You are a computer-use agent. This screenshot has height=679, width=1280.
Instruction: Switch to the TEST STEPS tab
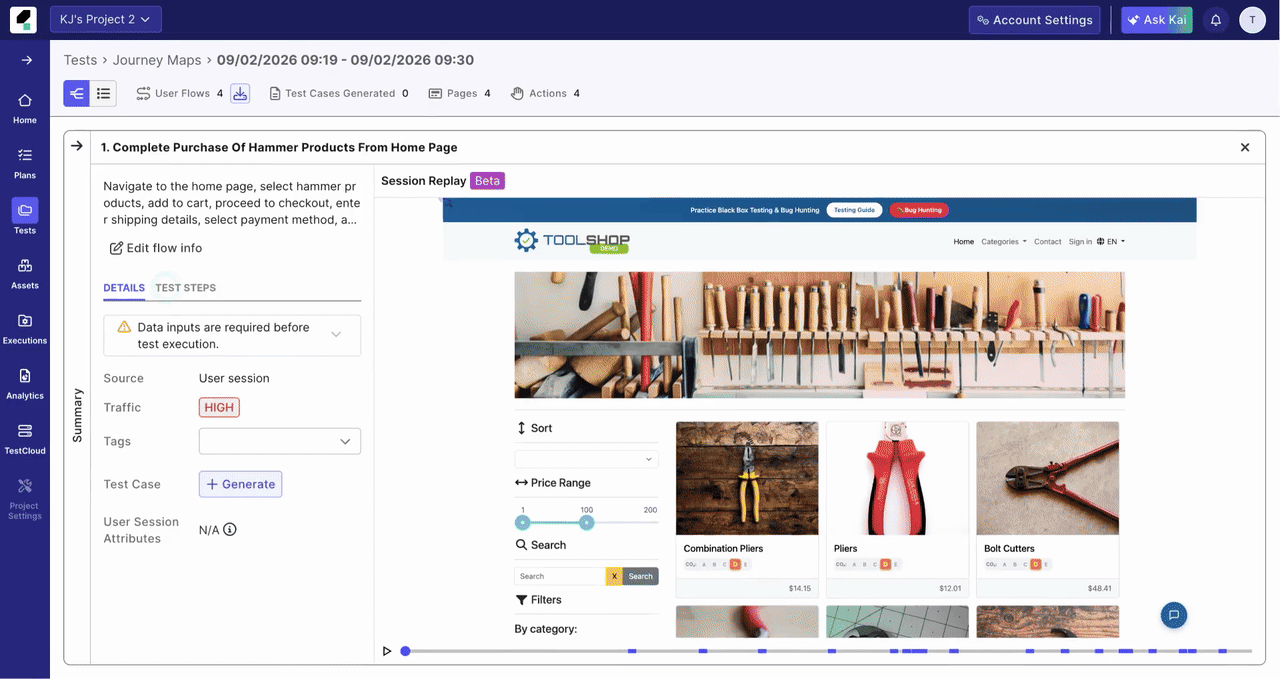(x=185, y=288)
